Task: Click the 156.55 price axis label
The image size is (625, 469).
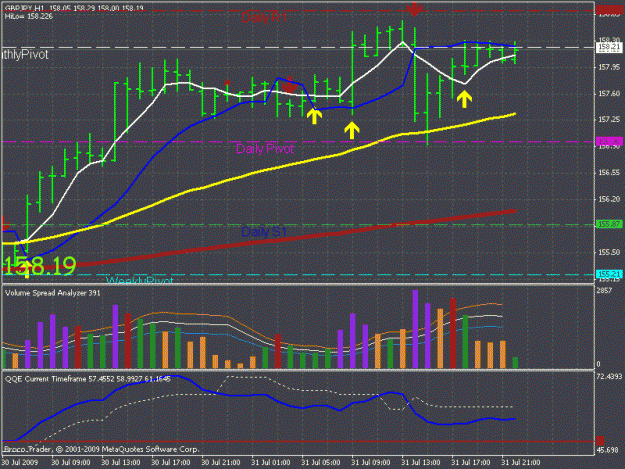Action: click(x=609, y=173)
